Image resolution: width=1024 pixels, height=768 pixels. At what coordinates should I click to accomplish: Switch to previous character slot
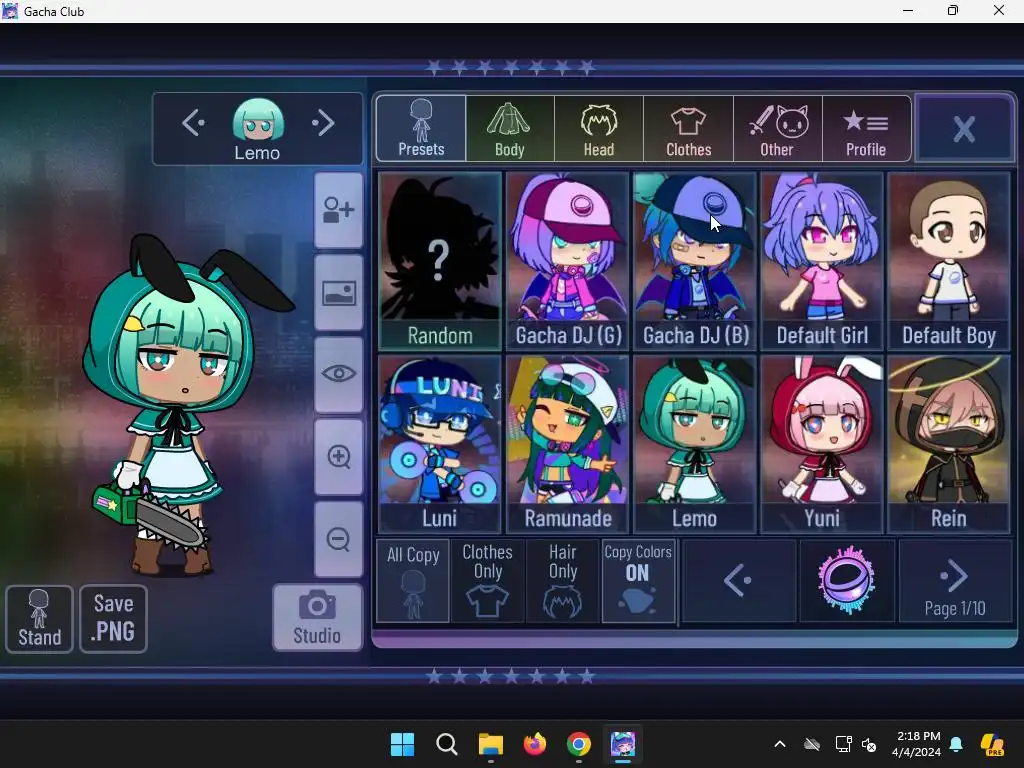[193, 123]
